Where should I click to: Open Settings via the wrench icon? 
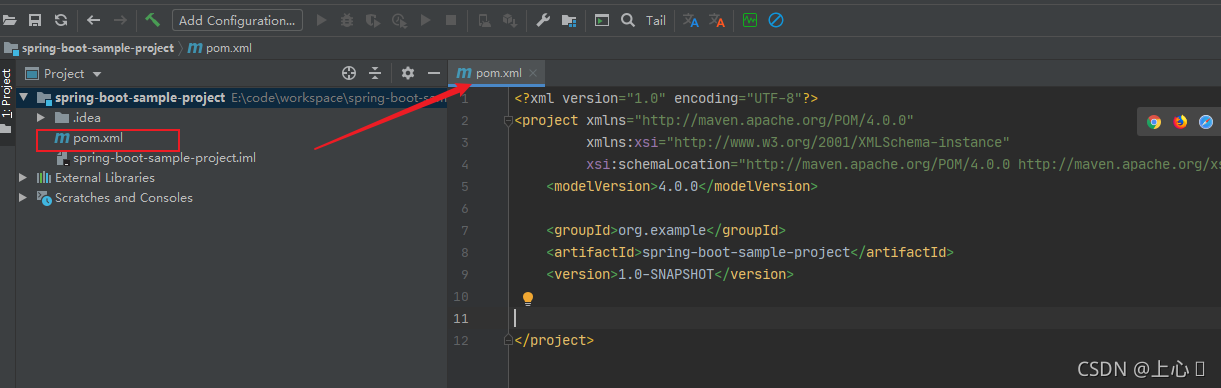[x=543, y=20]
